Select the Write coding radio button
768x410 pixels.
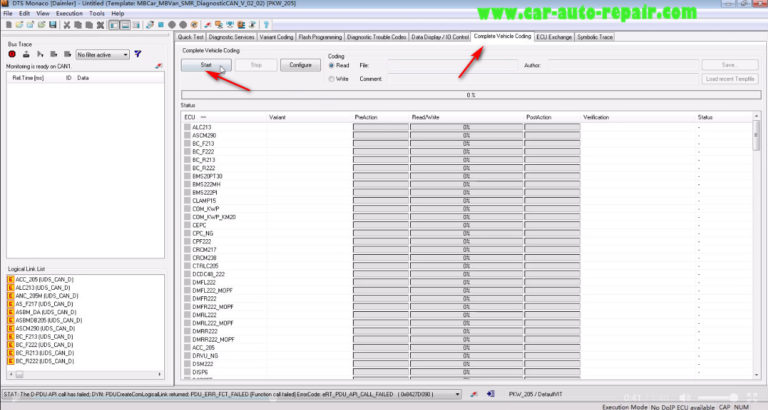[332, 77]
